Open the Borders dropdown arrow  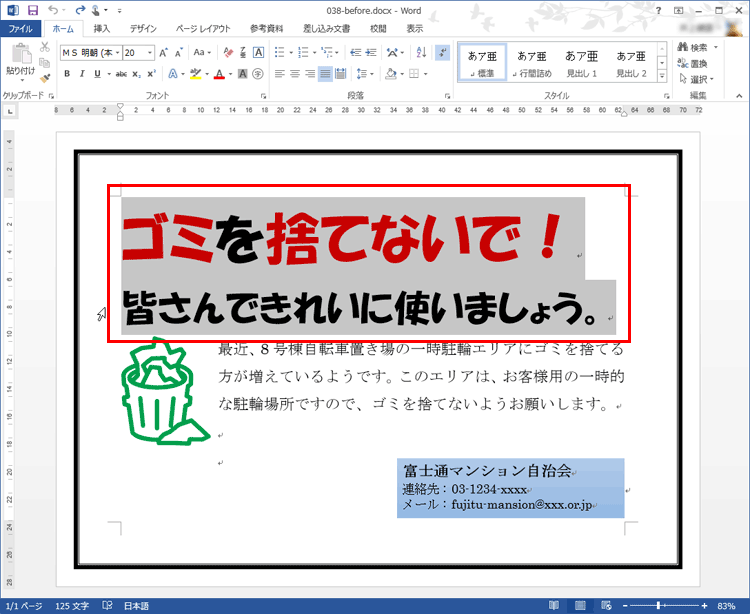click(x=425, y=74)
